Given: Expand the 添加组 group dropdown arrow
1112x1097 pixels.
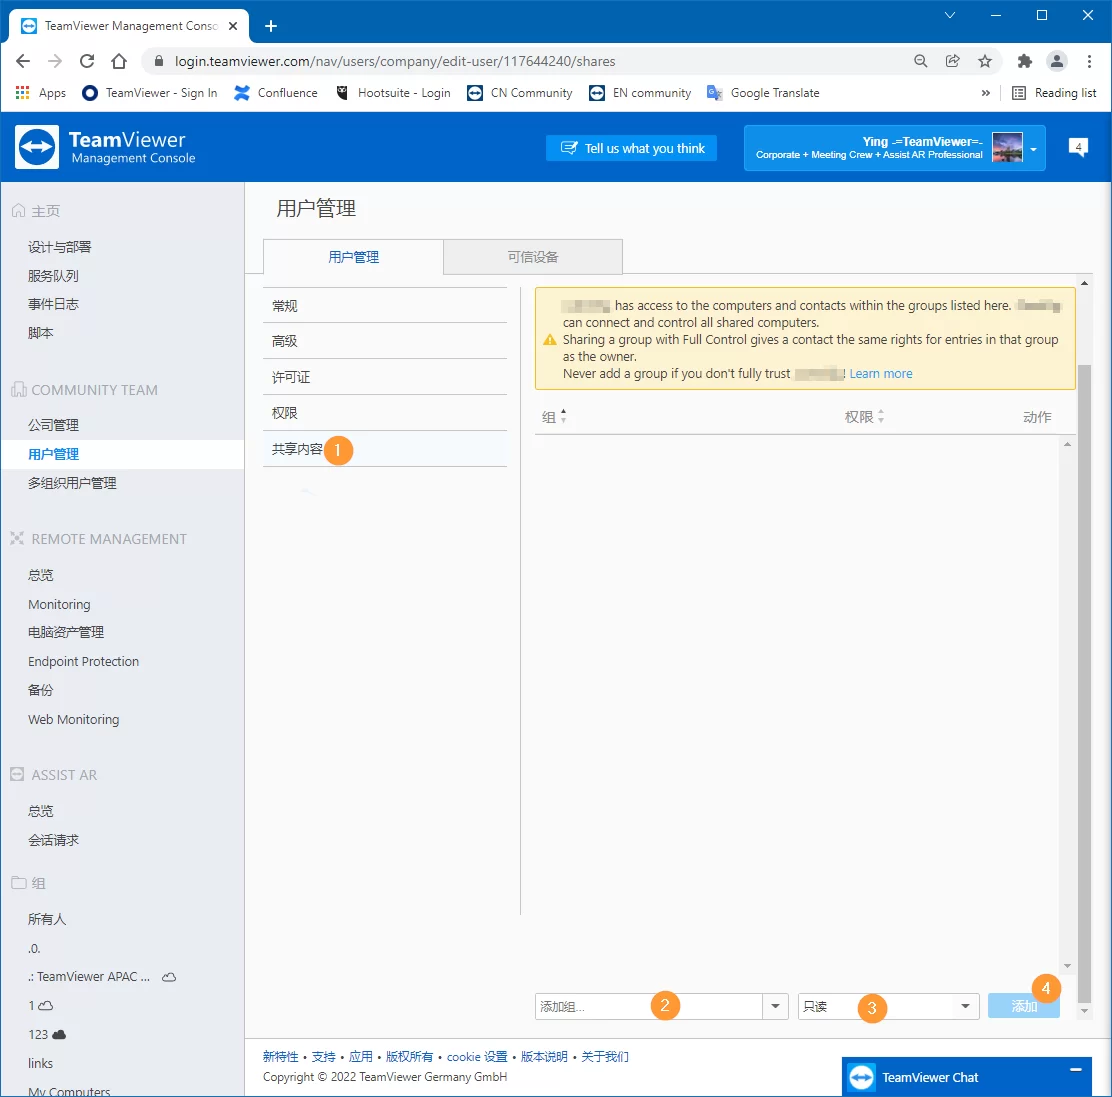Looking at the screenshot, I should 776,1006.
